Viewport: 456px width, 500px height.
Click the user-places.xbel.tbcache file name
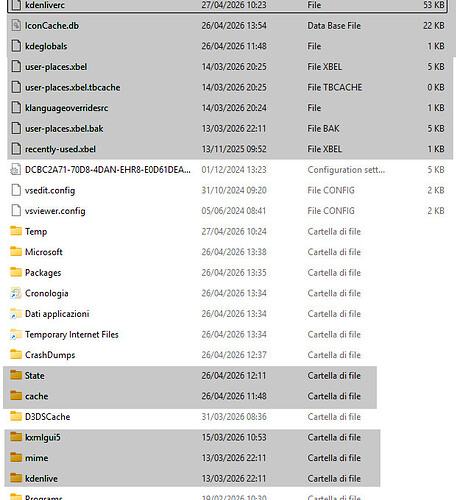pos(73,87)
